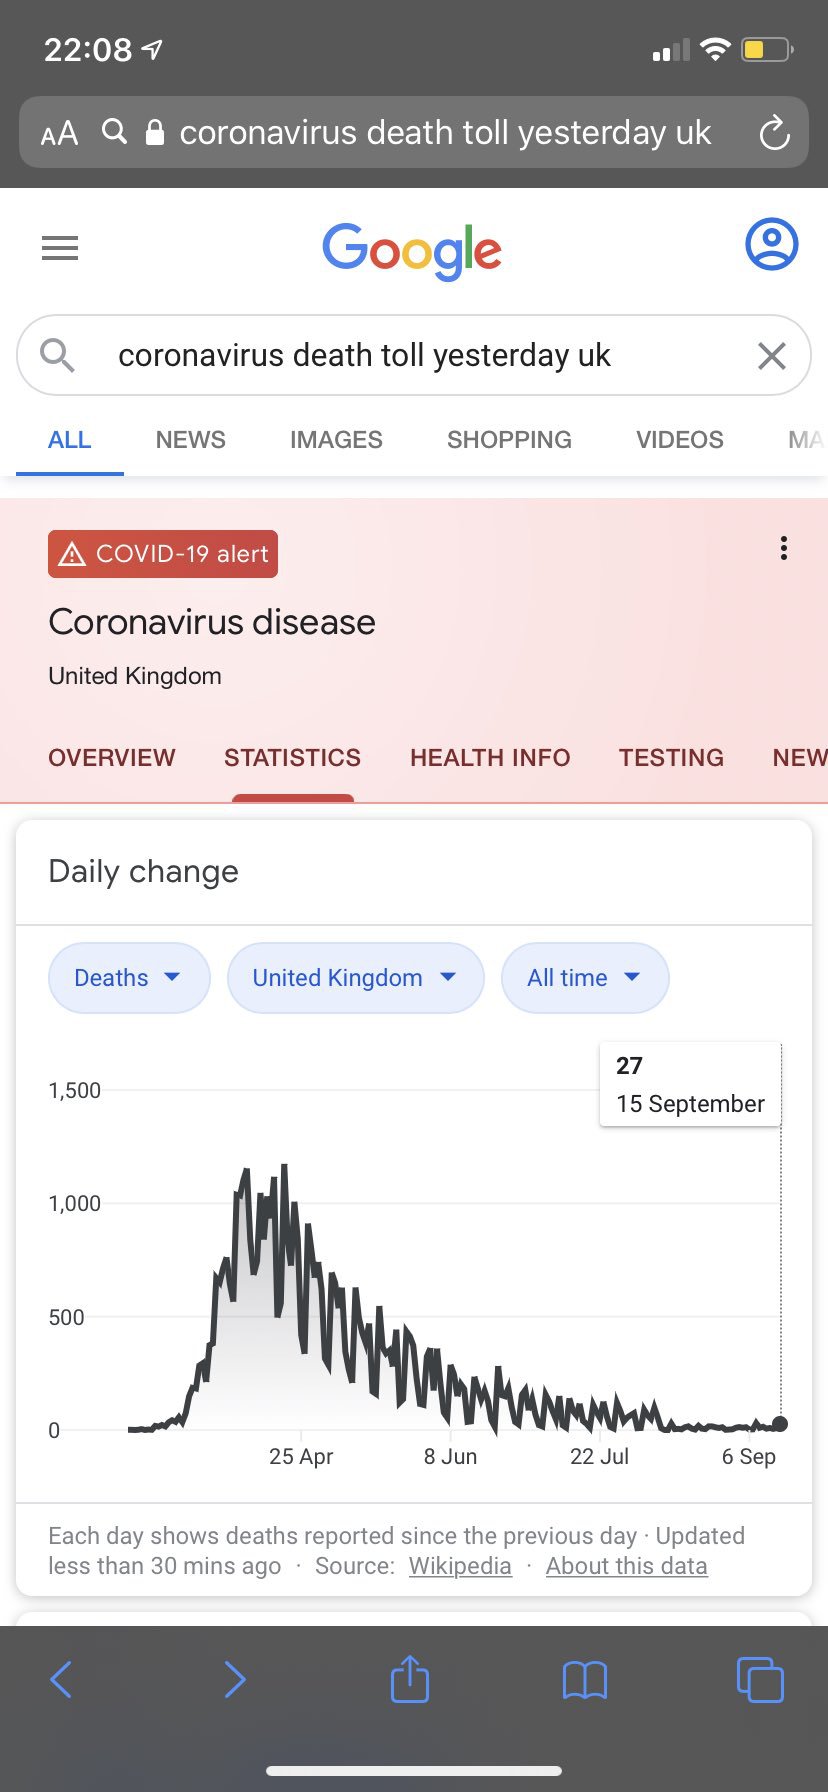
Task: Open Safari bookmarks icon
Action: [585, 1680]
